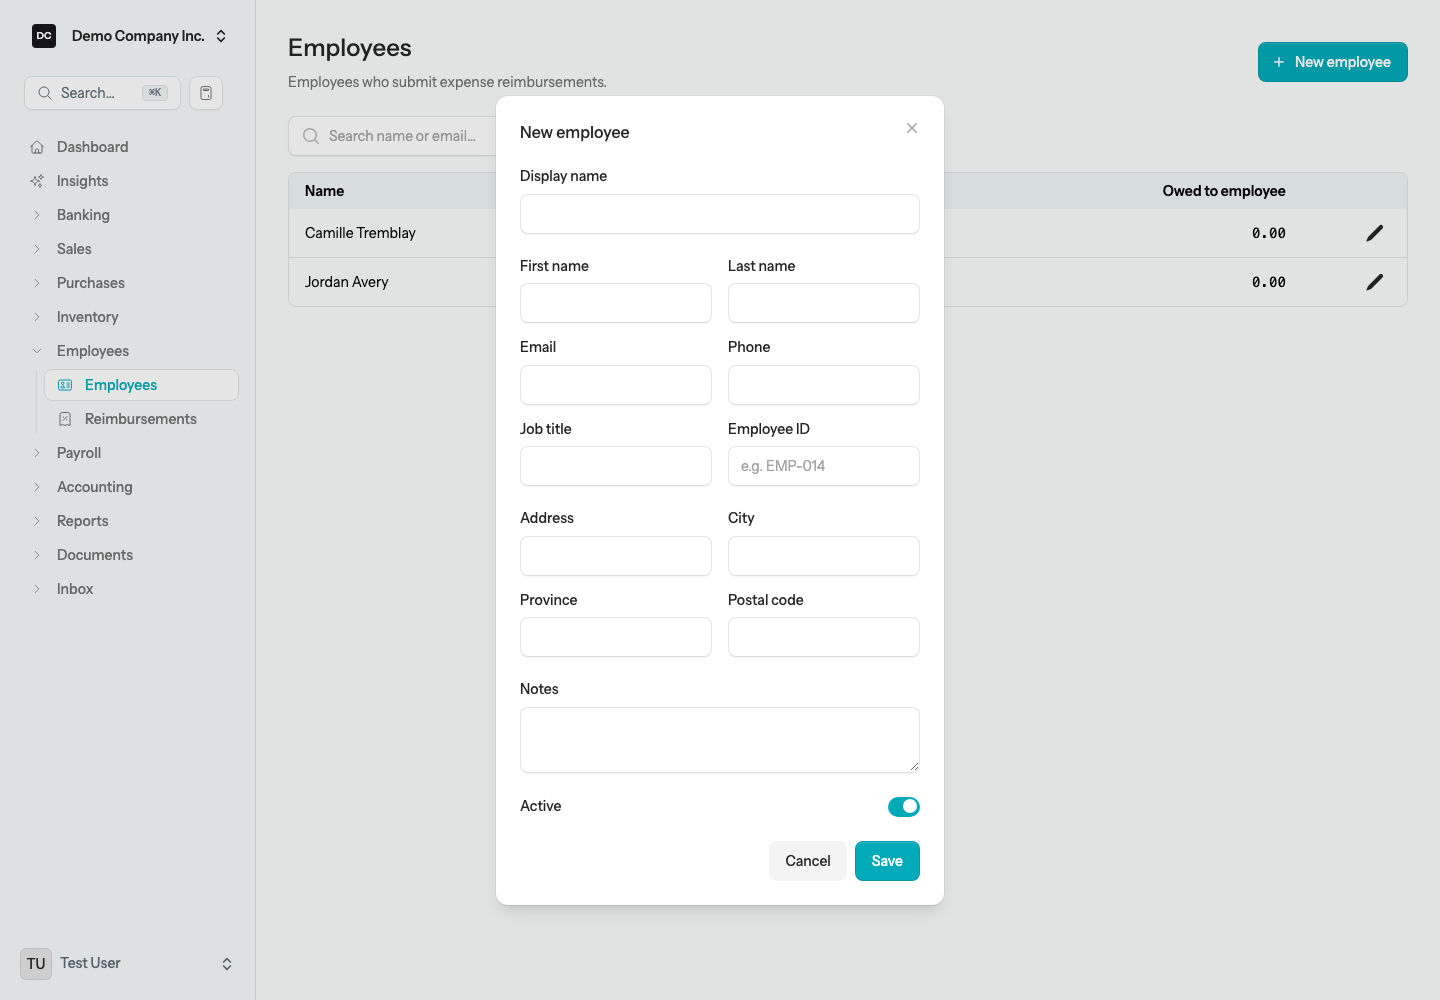Screen dimensions: 1440x1000
Task: Select the Phone input field
Action: pos(824,385)
